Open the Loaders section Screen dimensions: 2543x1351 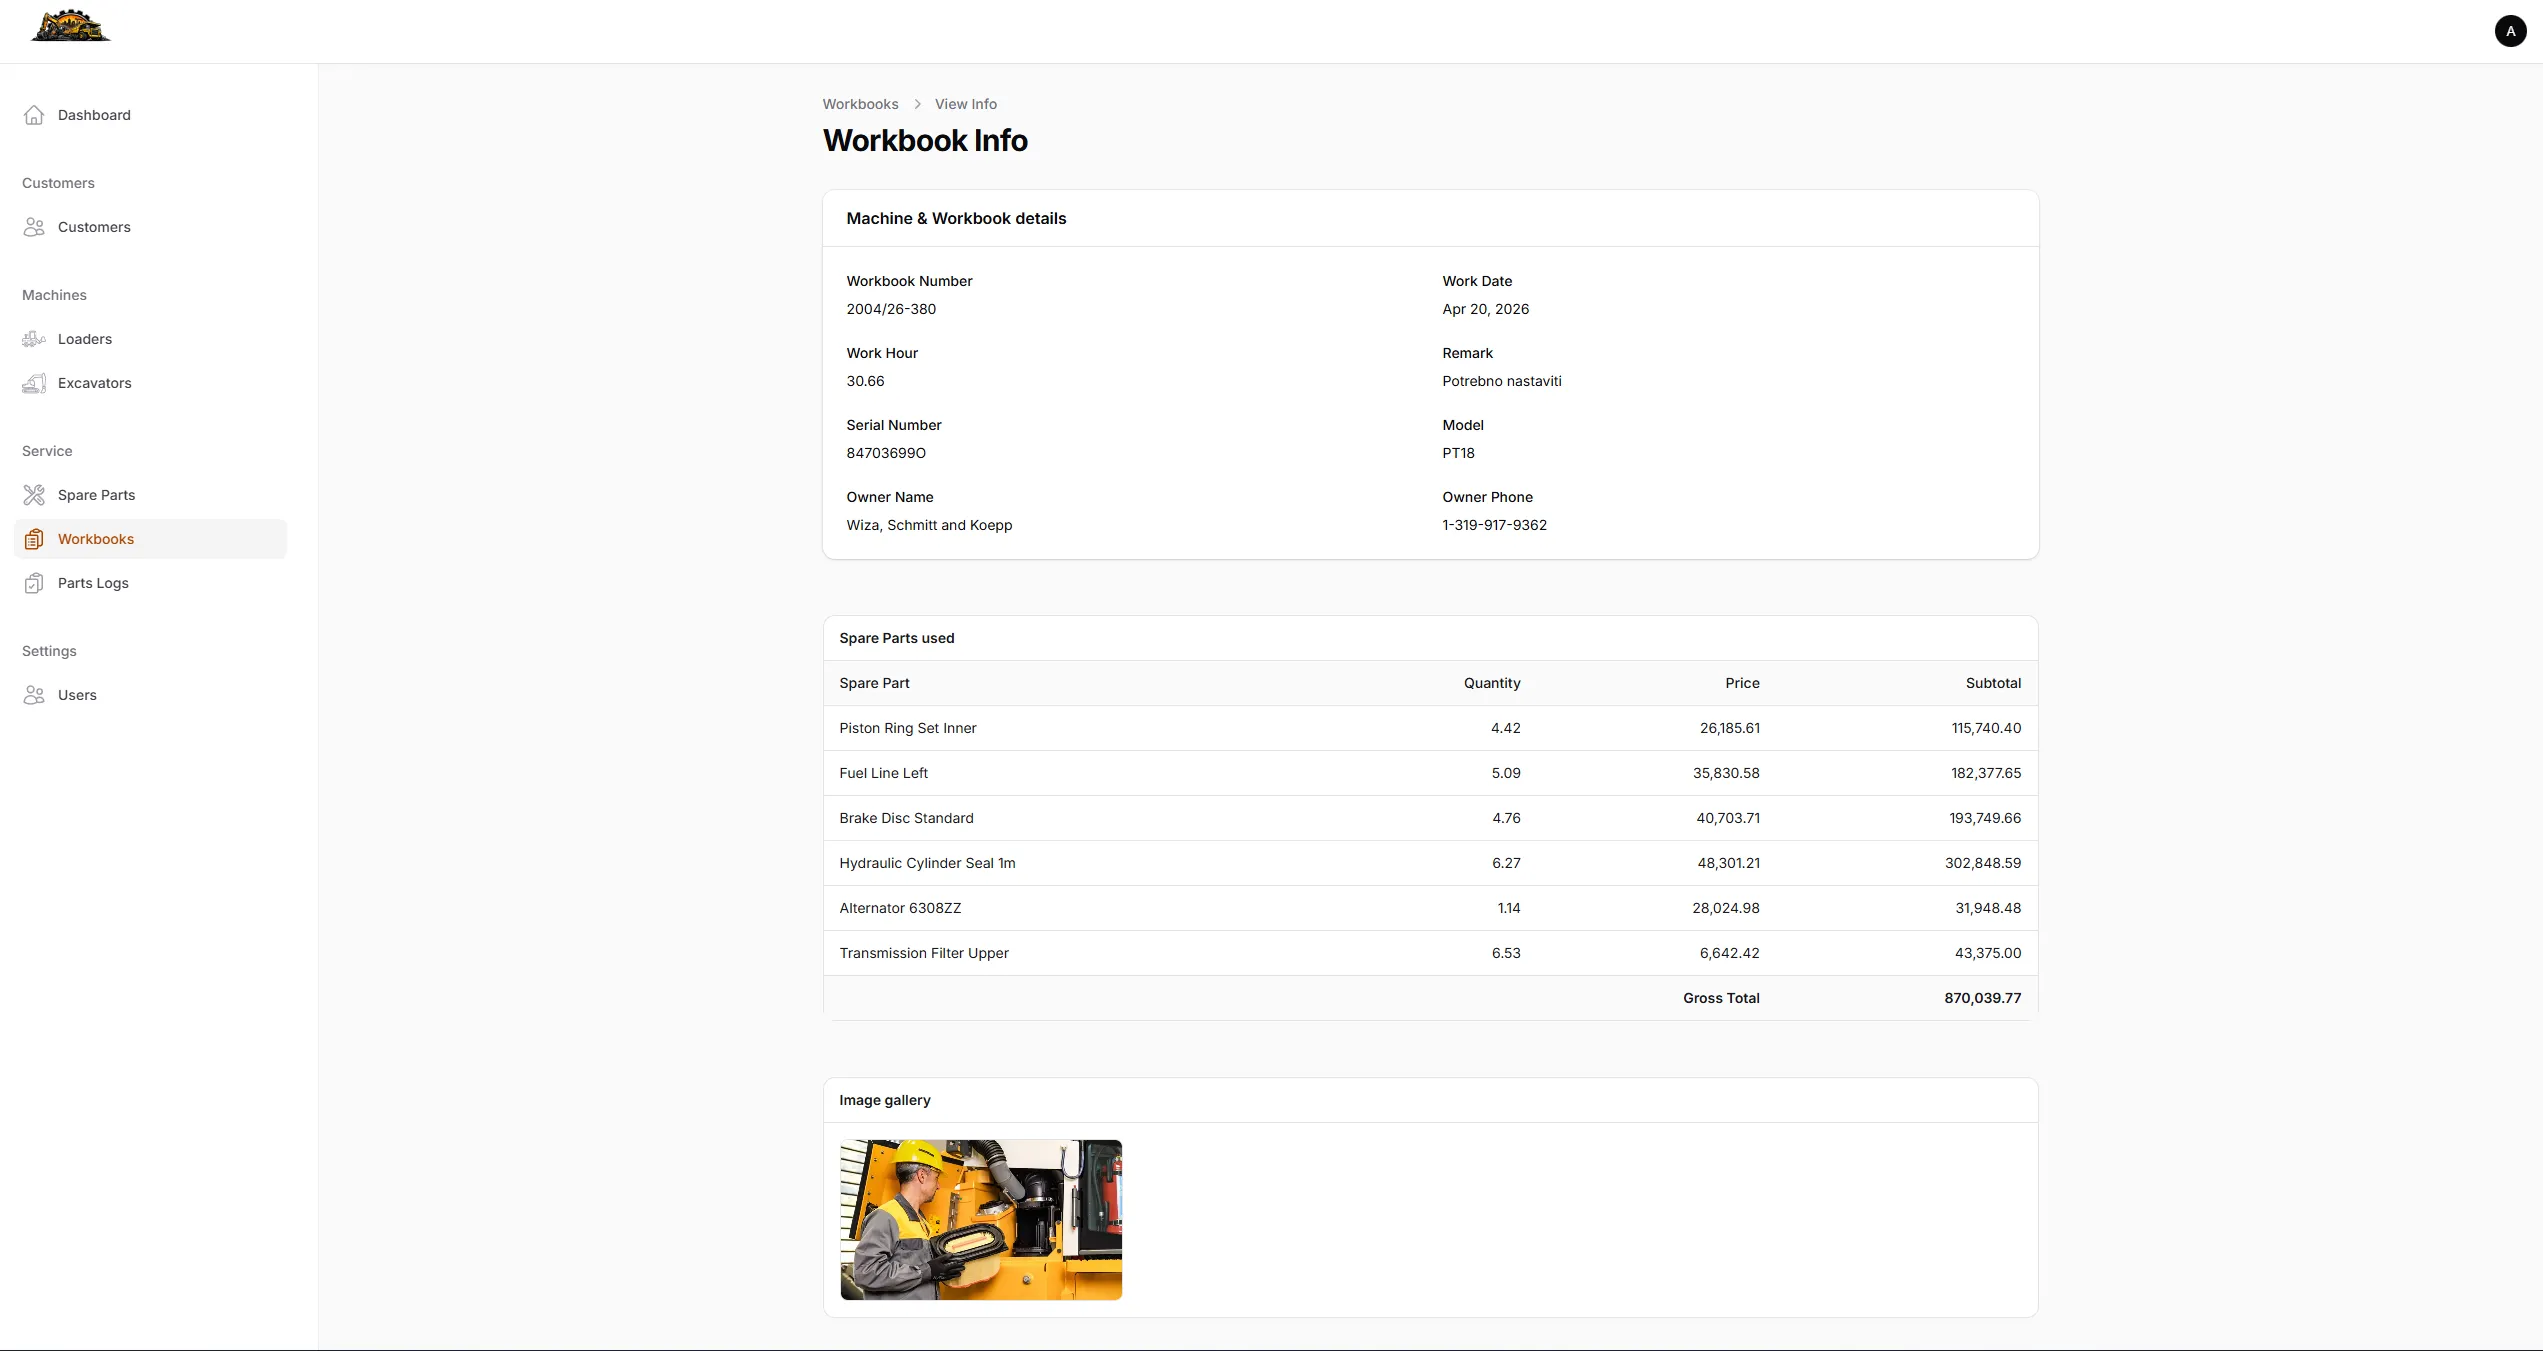click(150, 339)
